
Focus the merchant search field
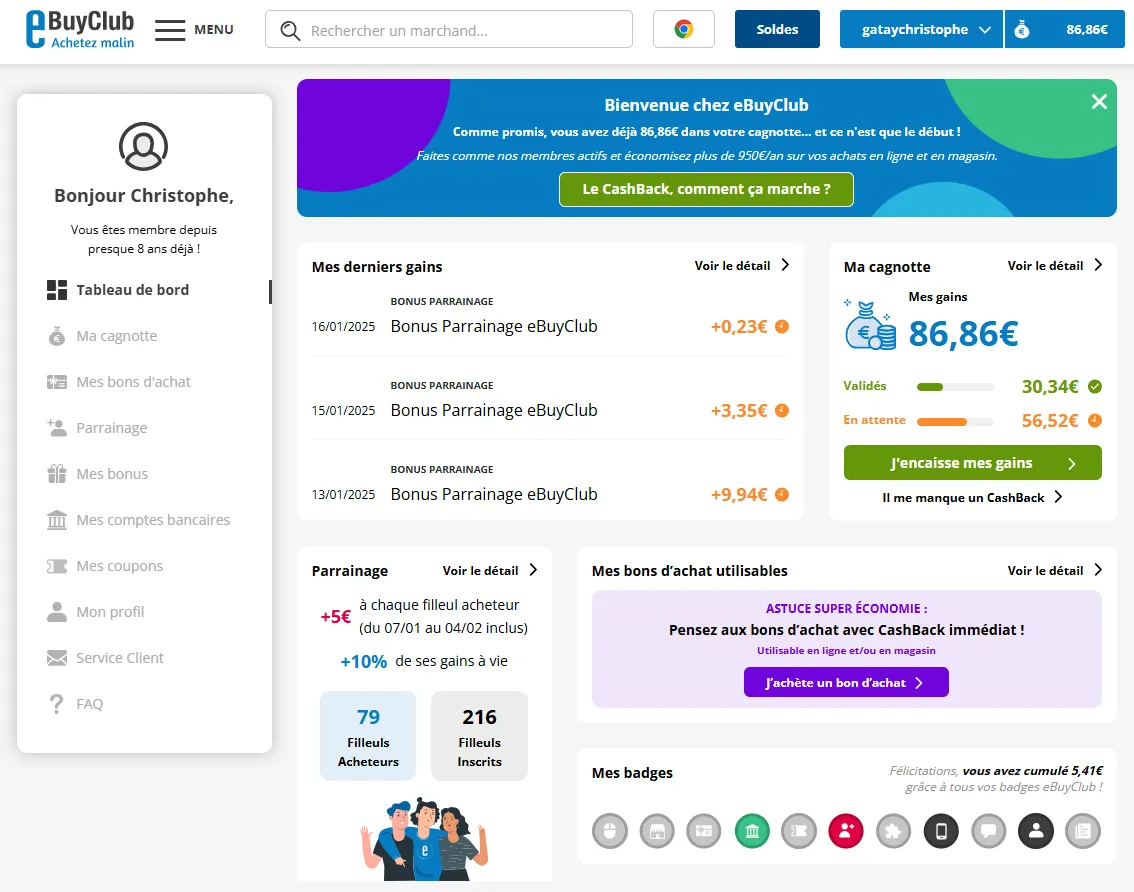click(448, 30)
